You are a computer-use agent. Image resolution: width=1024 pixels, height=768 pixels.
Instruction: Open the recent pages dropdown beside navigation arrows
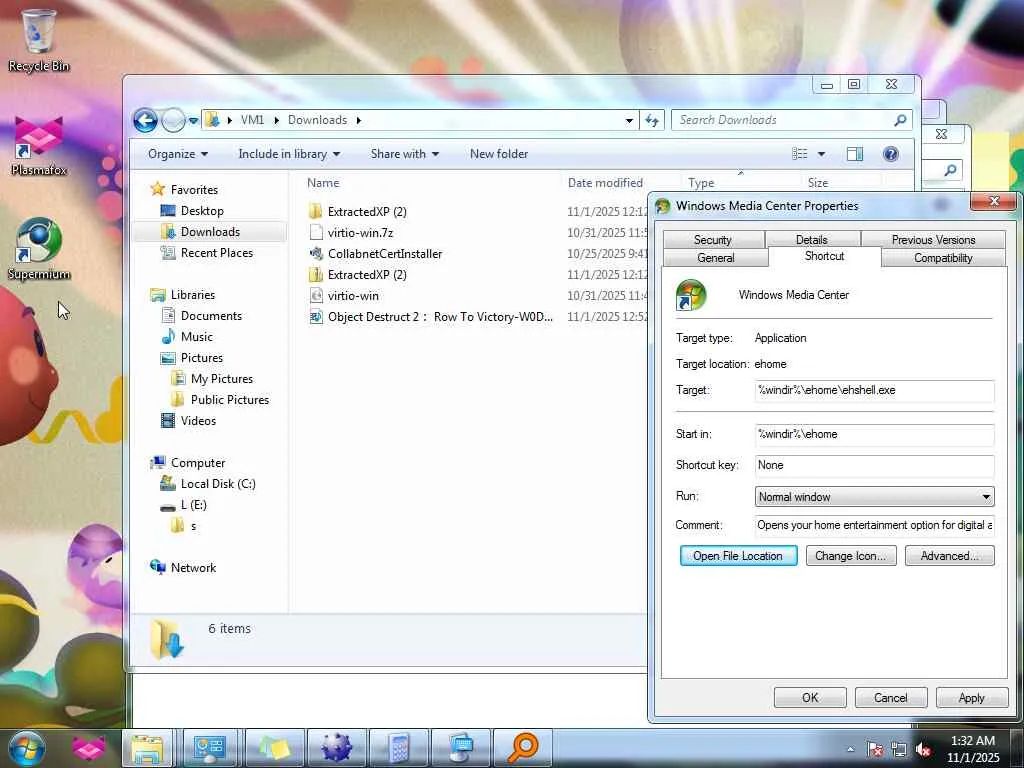tap(193, 121)
